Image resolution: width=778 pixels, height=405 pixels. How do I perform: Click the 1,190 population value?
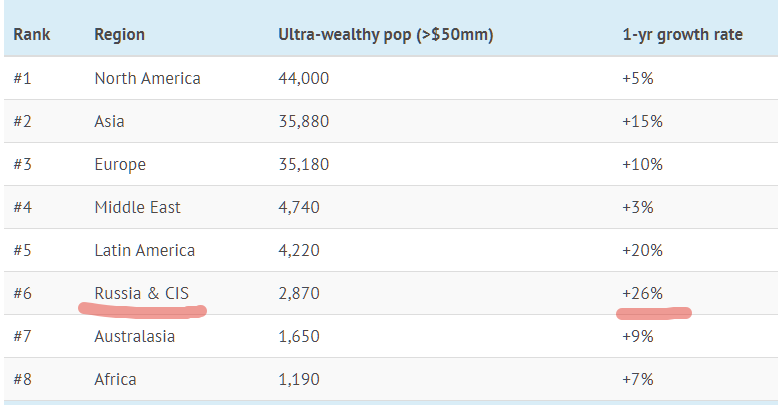tap(299, 379)
